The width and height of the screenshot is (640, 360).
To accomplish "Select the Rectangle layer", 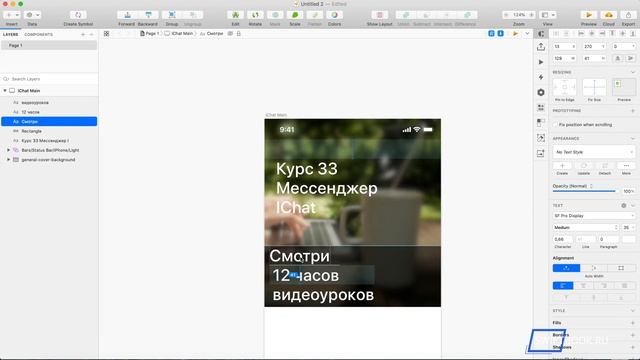I will pos(49,131).
